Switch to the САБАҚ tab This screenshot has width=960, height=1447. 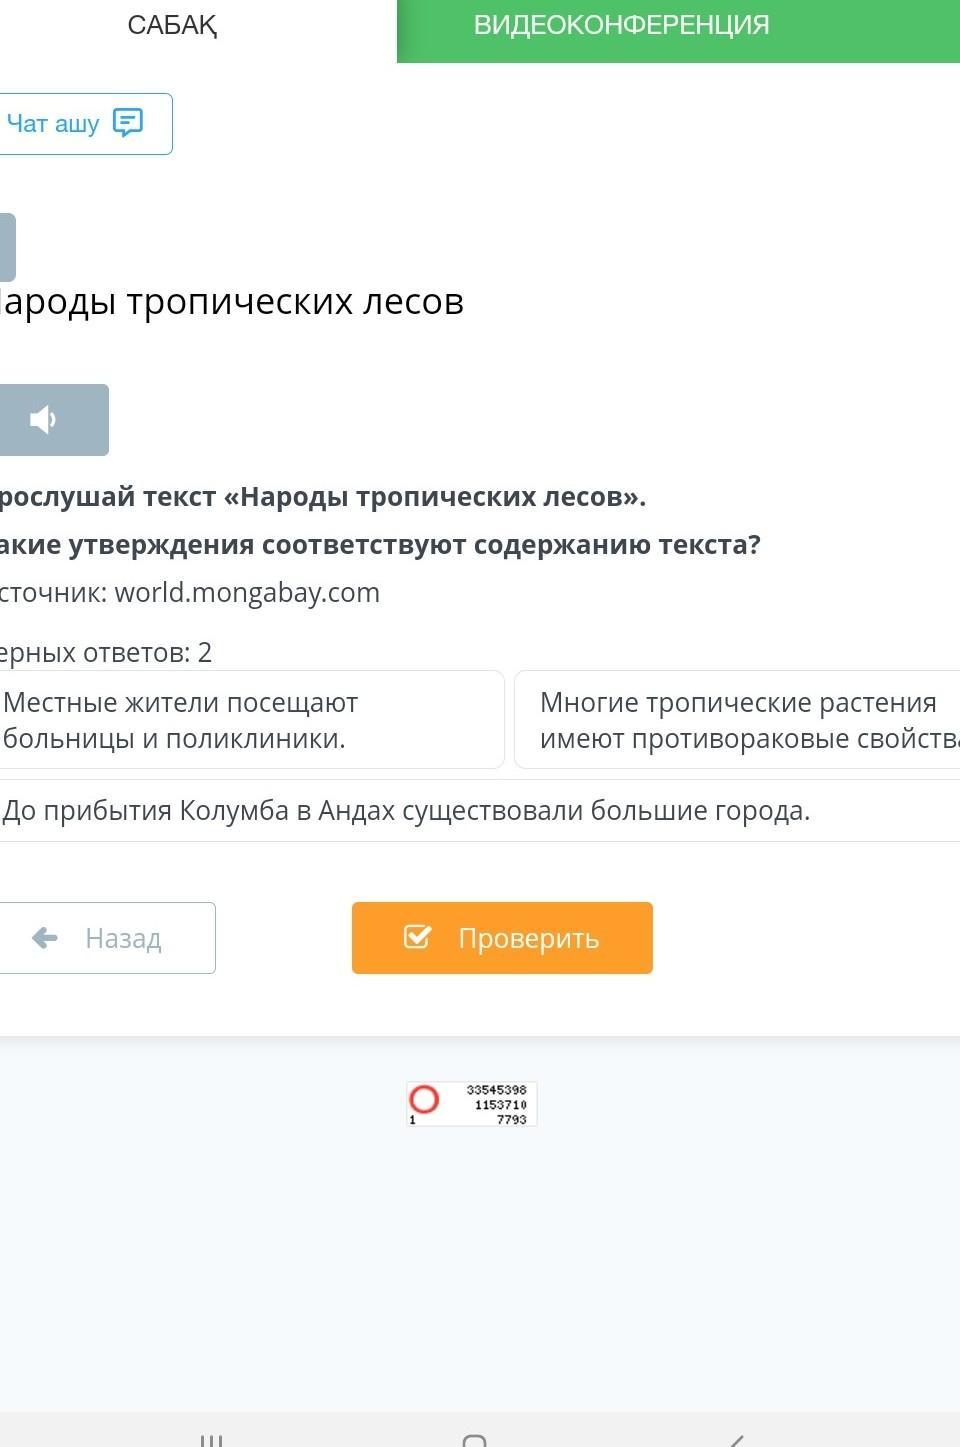point(172,26)
